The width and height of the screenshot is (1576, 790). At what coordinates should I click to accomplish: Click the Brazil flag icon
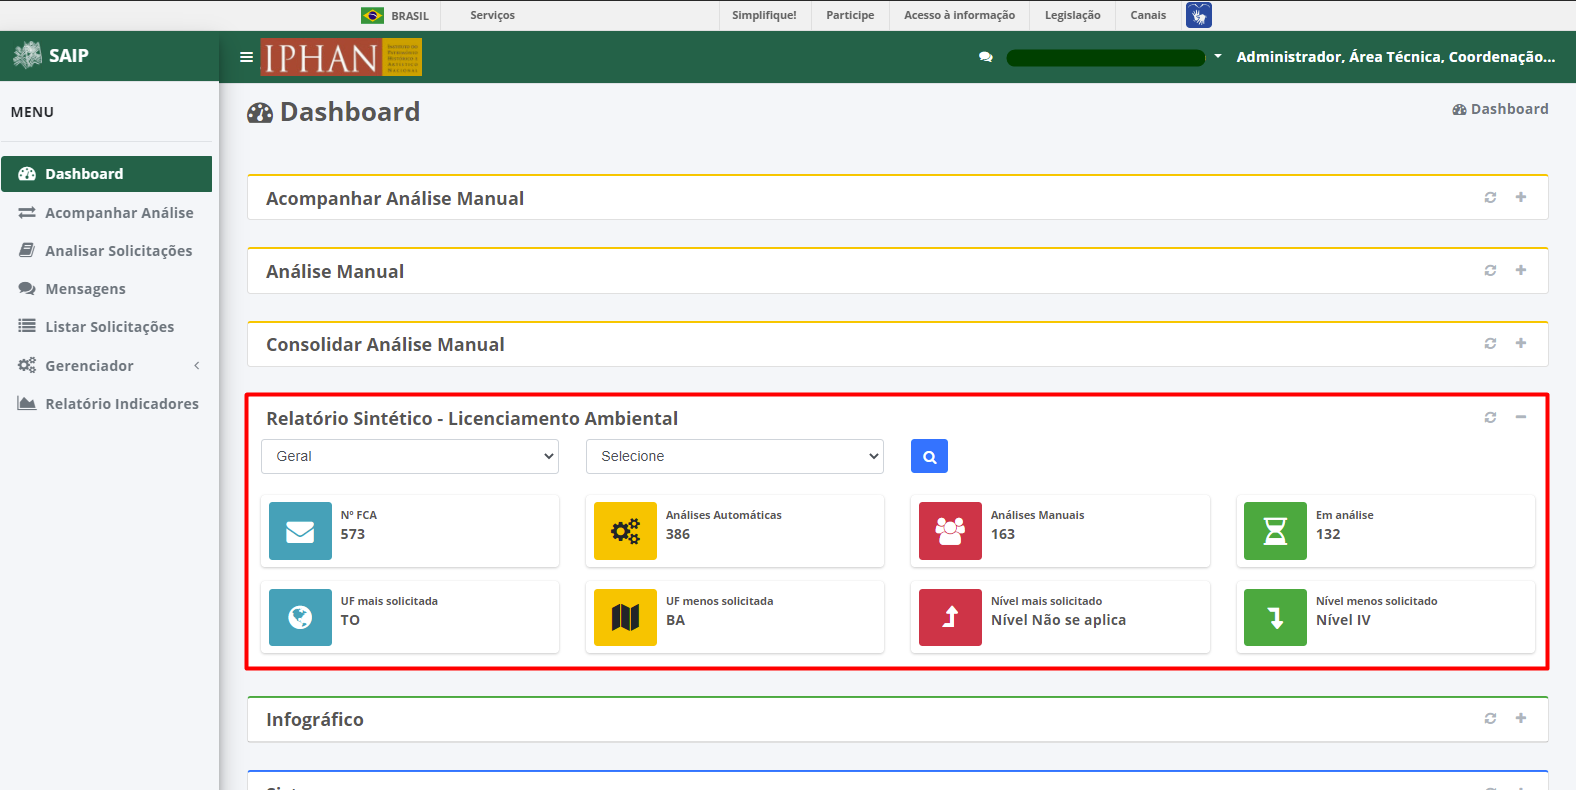pos(372,15)
